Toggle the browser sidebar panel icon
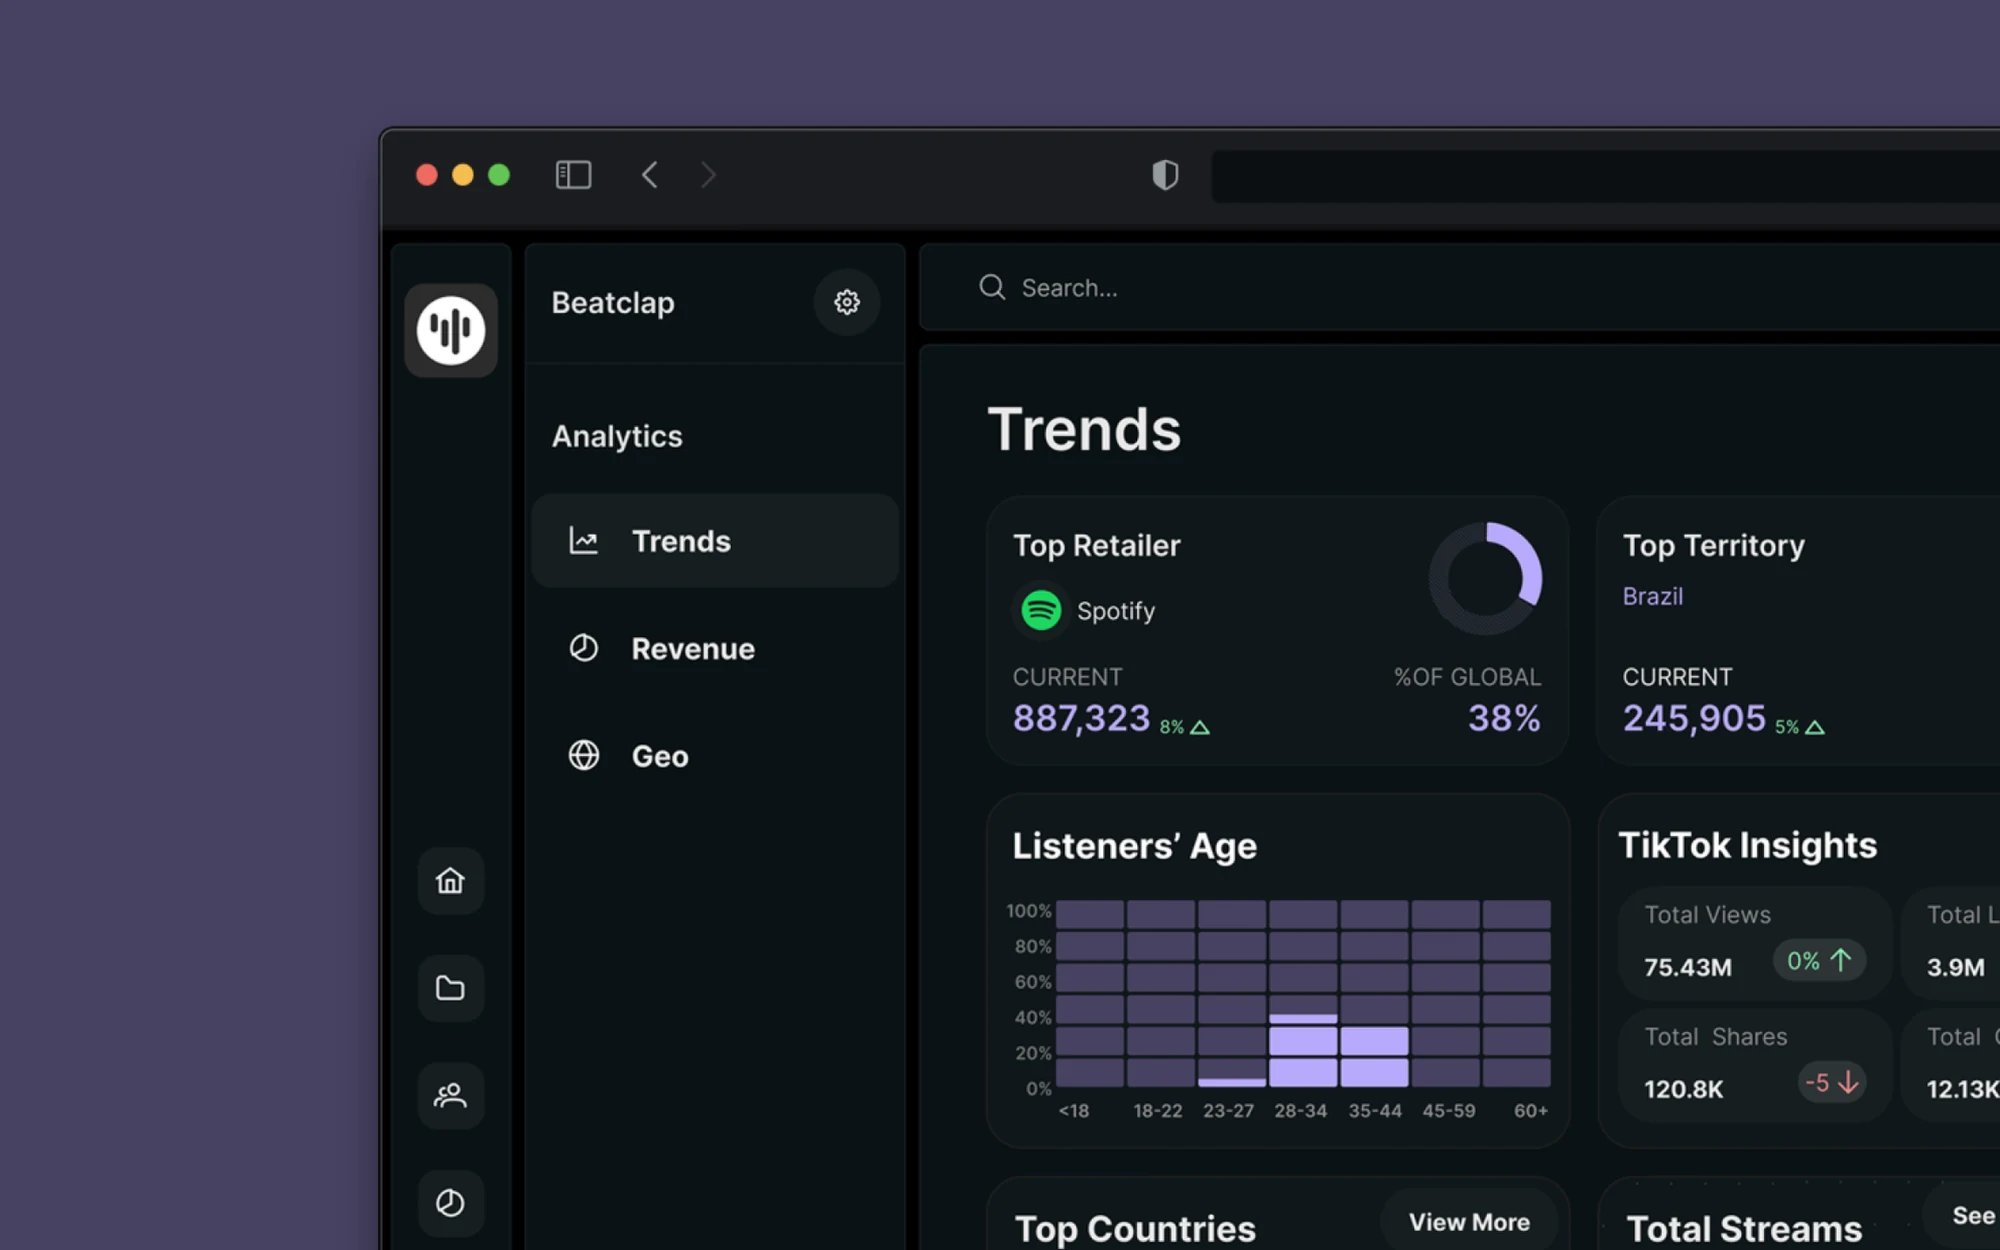The height and width of the screenshot is (1250, 2000). coord(573,175)
